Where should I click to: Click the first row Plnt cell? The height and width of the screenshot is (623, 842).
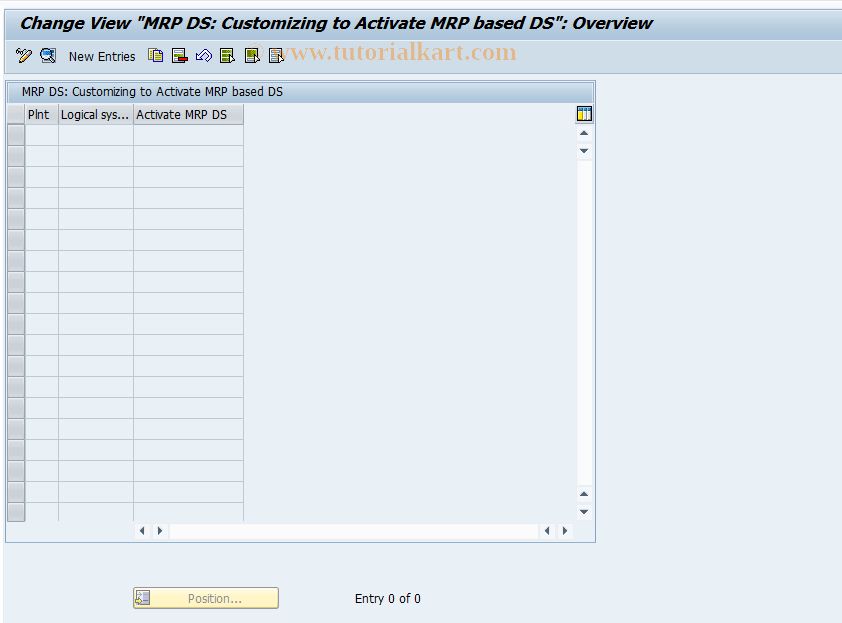point(42,135)
